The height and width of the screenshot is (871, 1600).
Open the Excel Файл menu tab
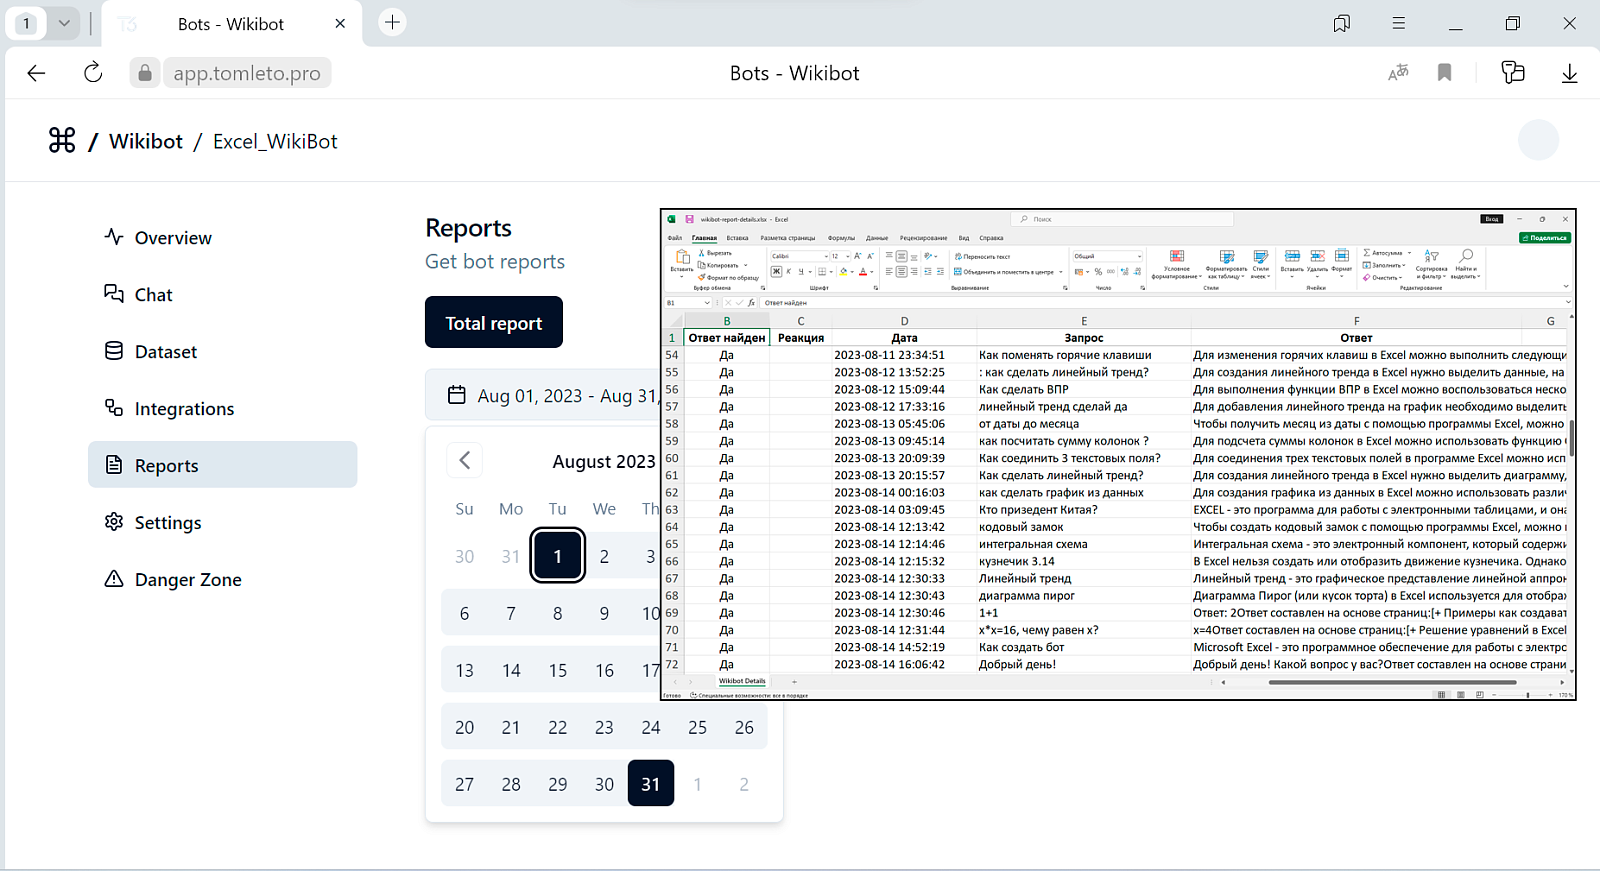click(675, 238)
